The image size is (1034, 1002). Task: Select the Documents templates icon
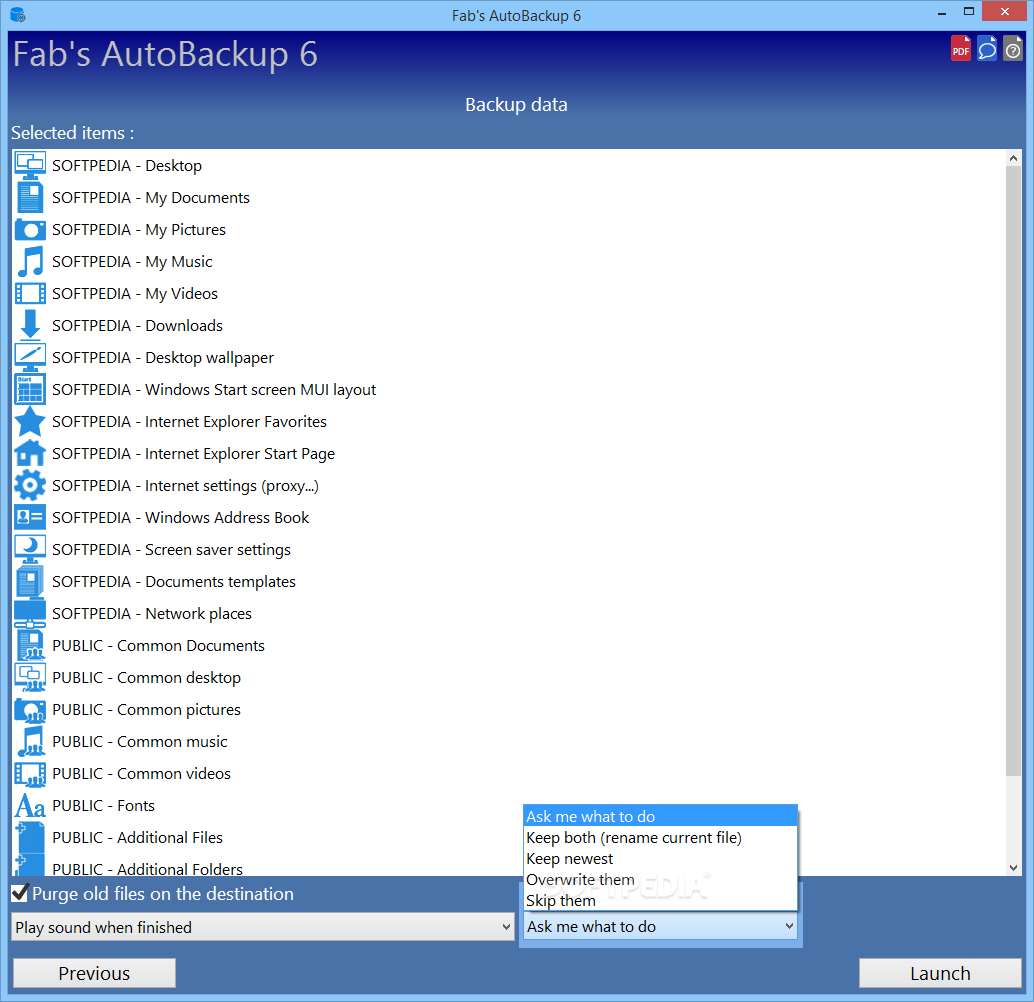point(30,581)
